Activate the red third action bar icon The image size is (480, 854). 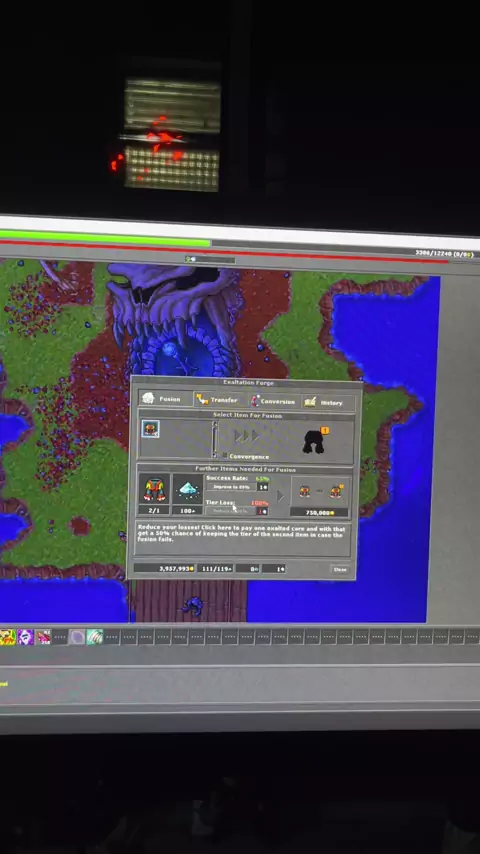point(42,637)
